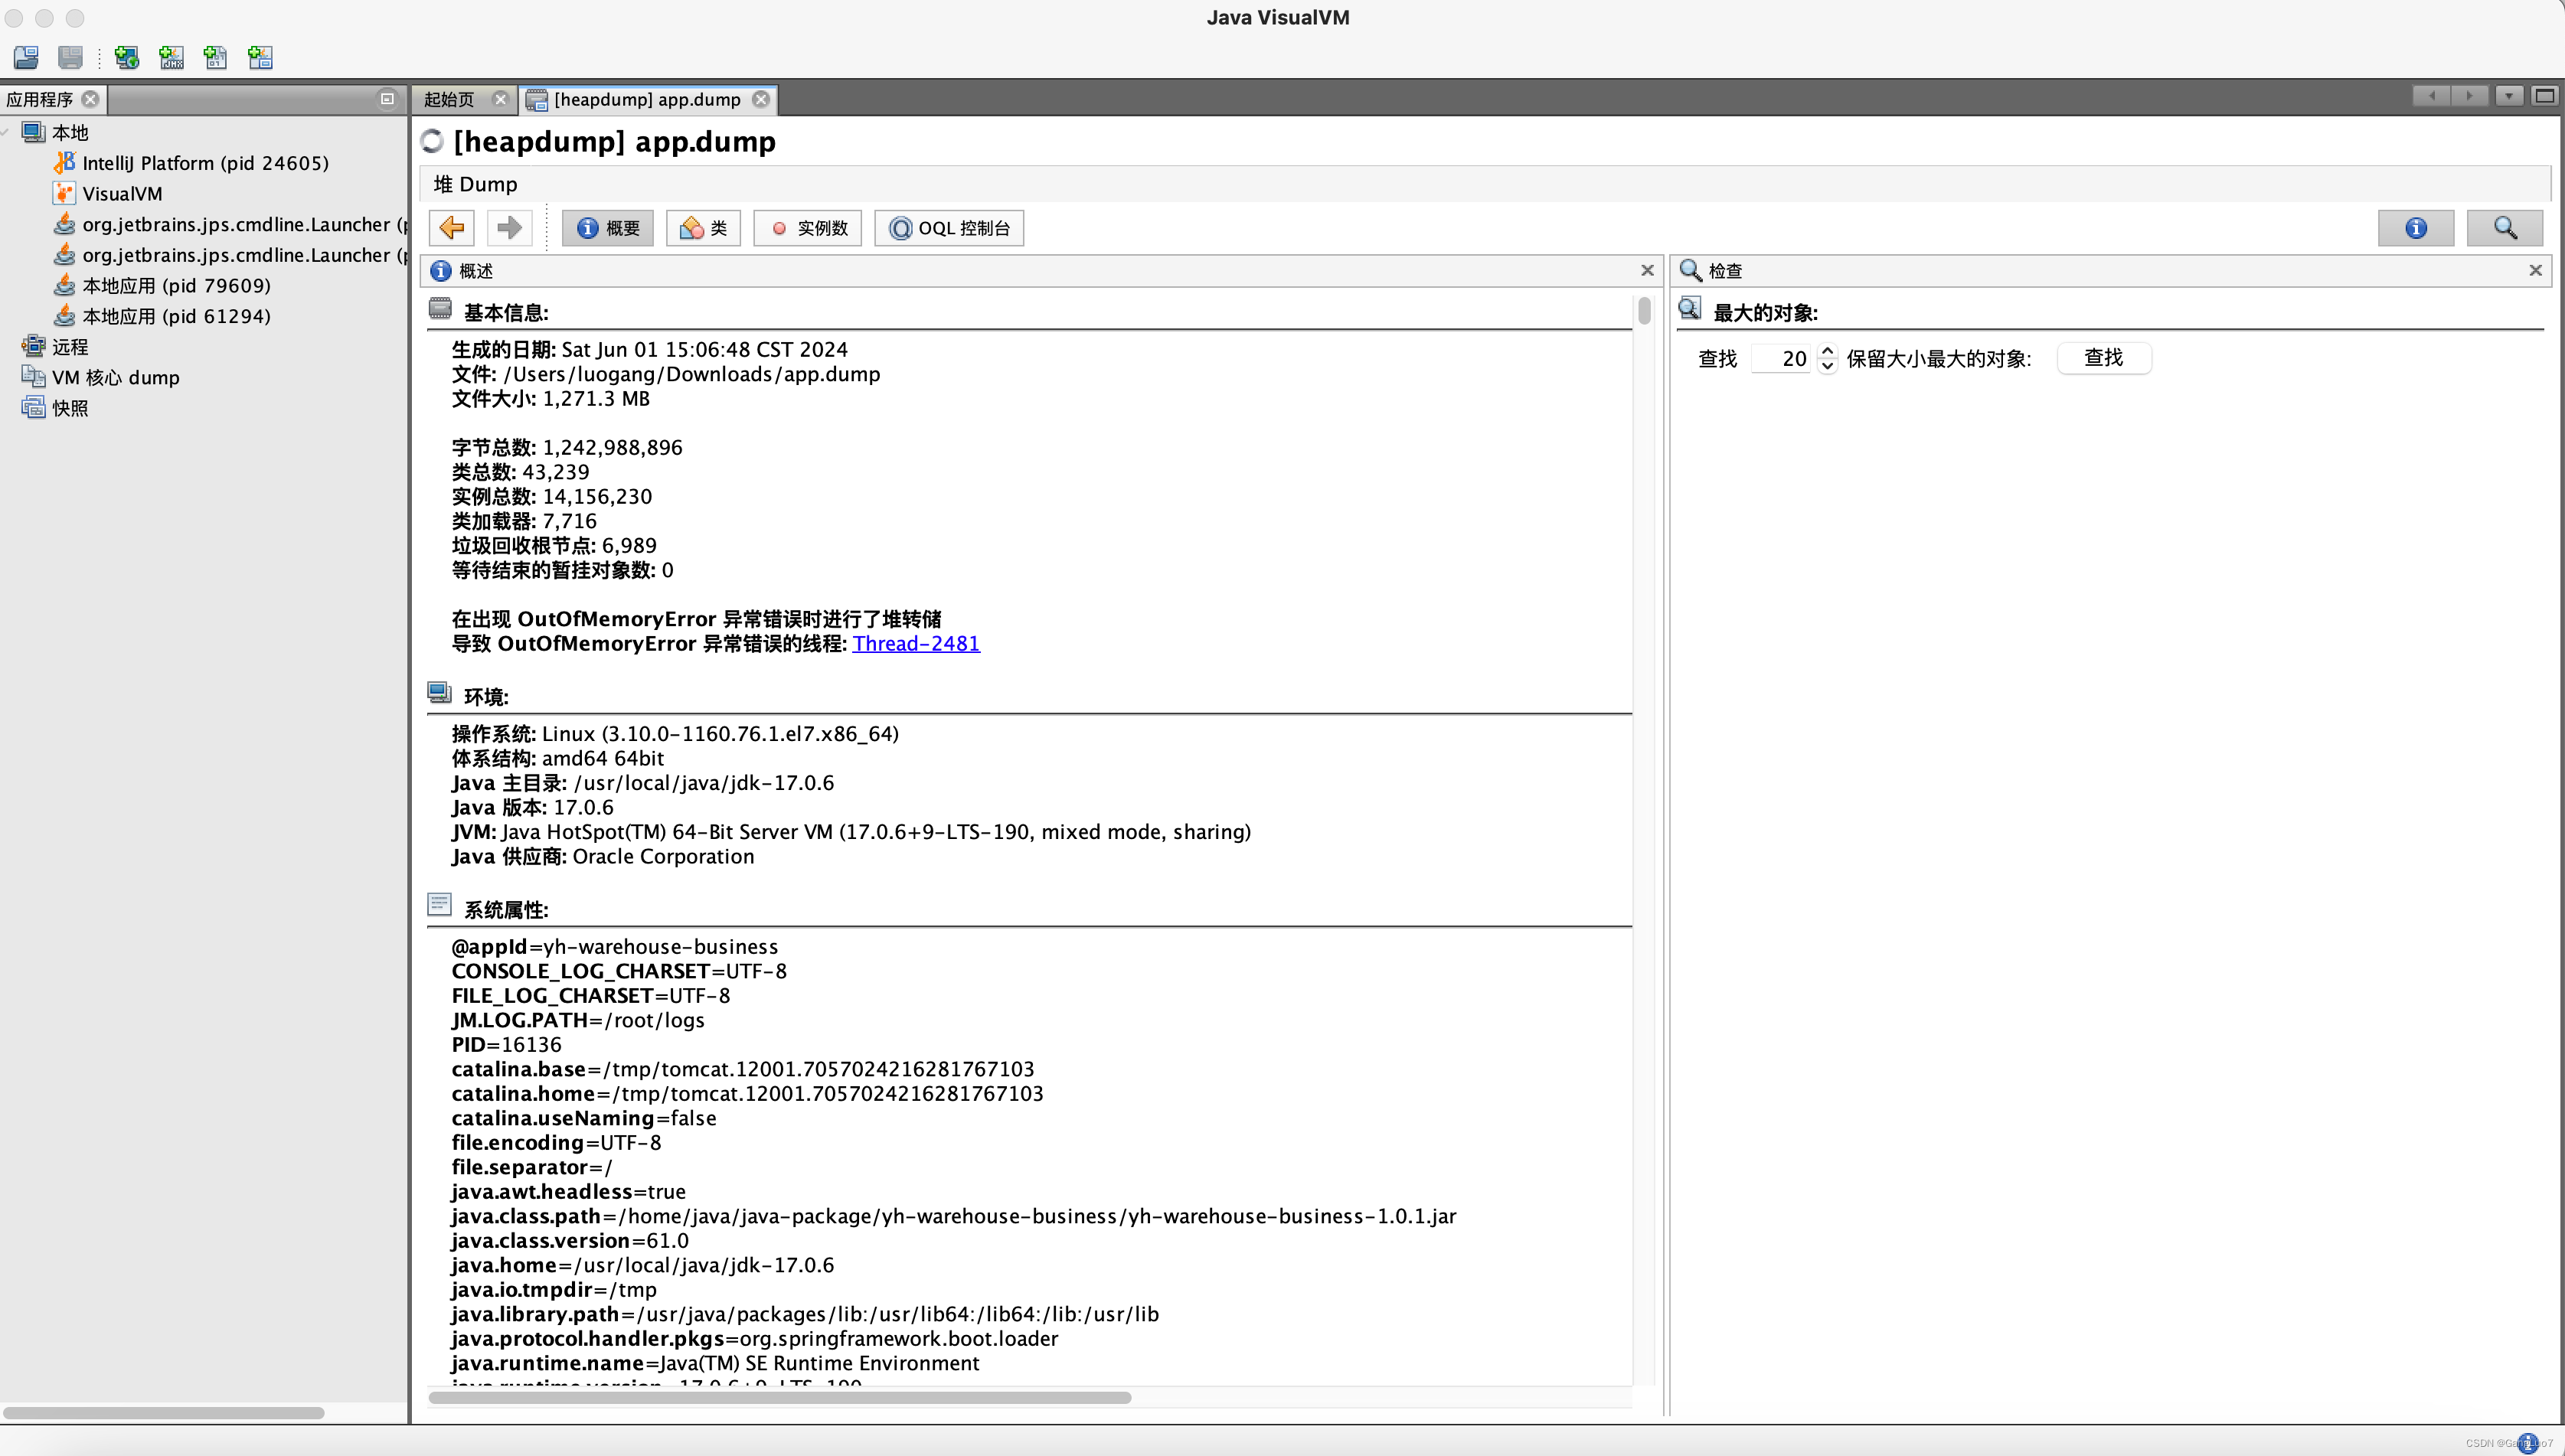This screenshot has width=2565, height=1456.
Task: Select the [heapdump] app.dump tab
Action: (647, 99)
